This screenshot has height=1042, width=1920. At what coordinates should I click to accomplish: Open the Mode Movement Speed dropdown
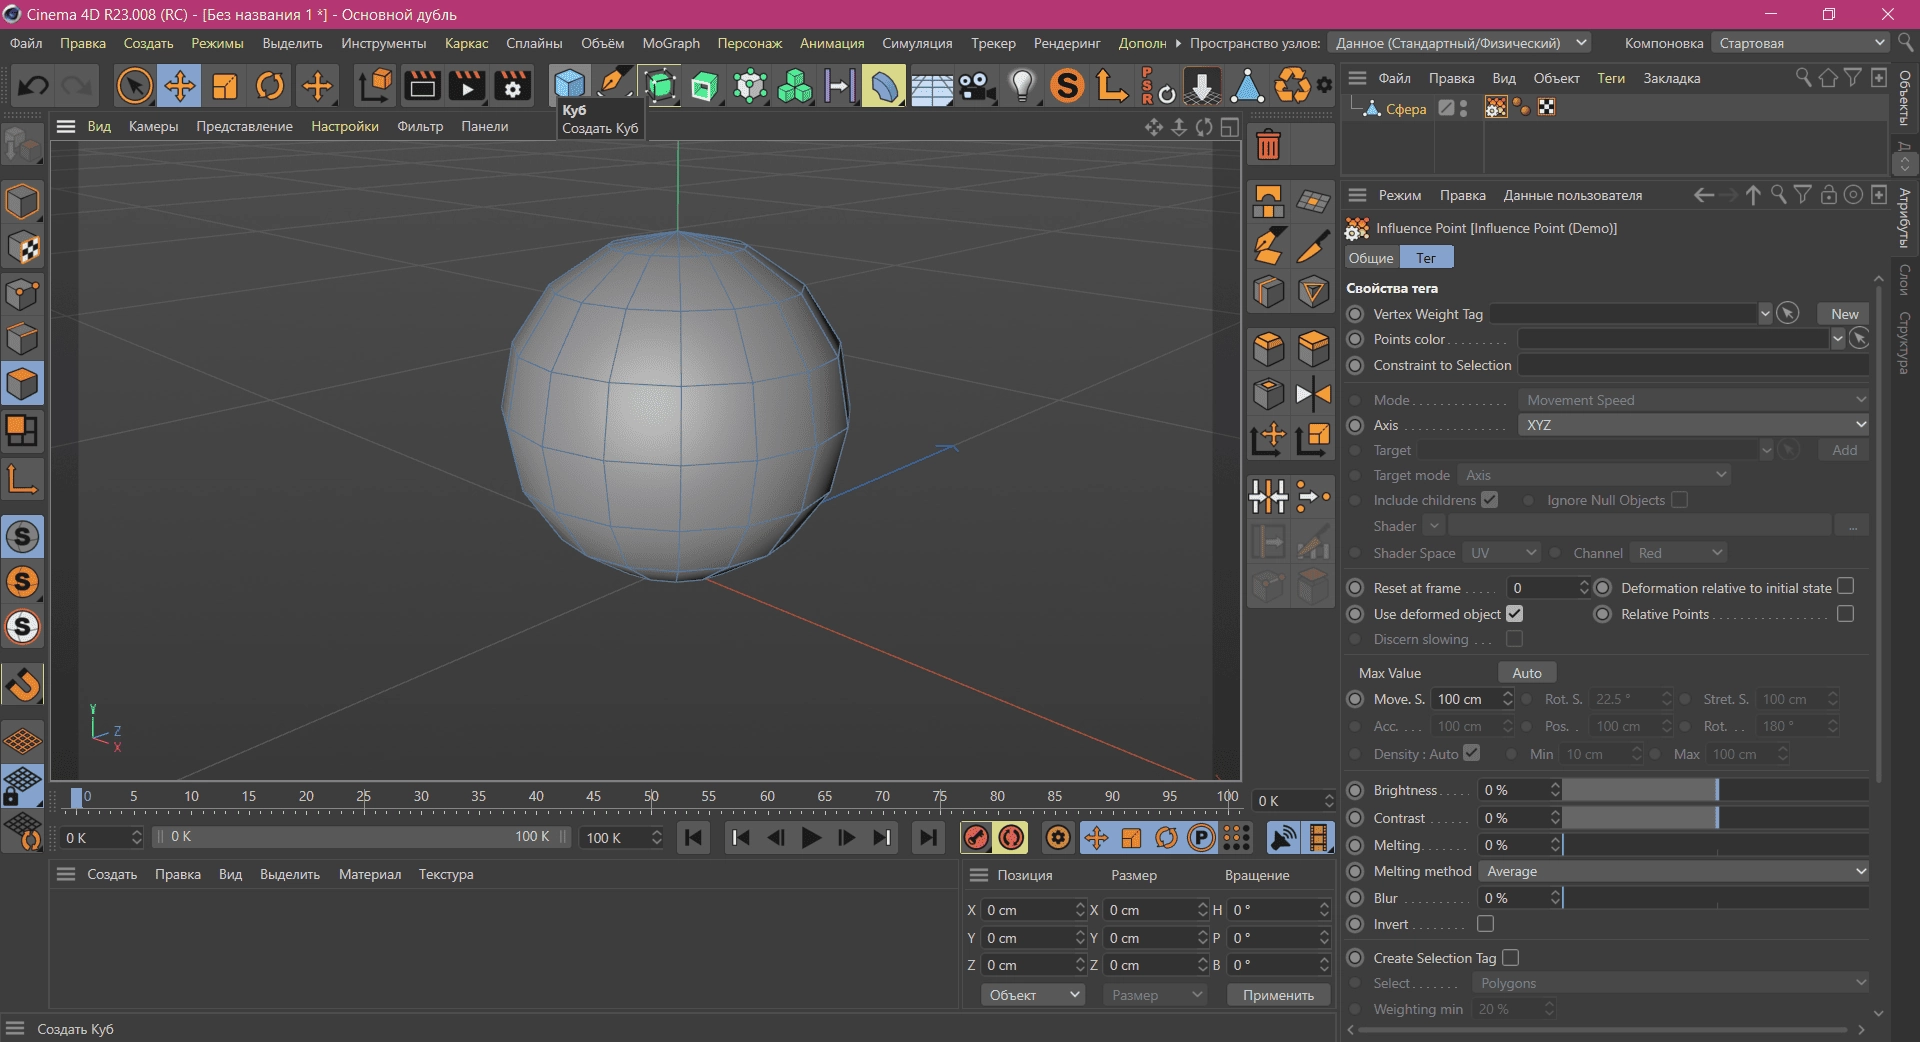[x=1694, y=400]
